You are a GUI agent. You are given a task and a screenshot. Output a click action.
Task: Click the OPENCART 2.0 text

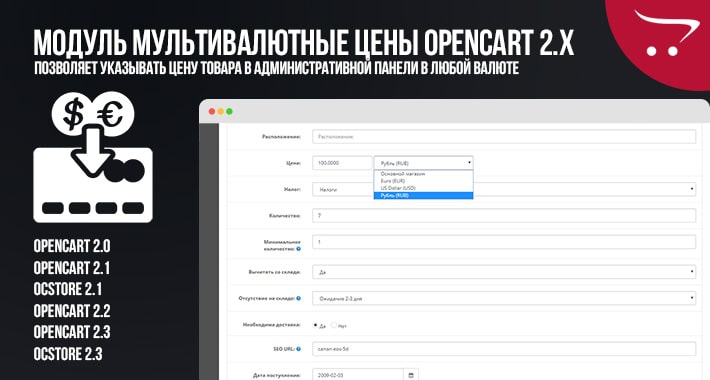pyautogui.click(x=72, y=246)
